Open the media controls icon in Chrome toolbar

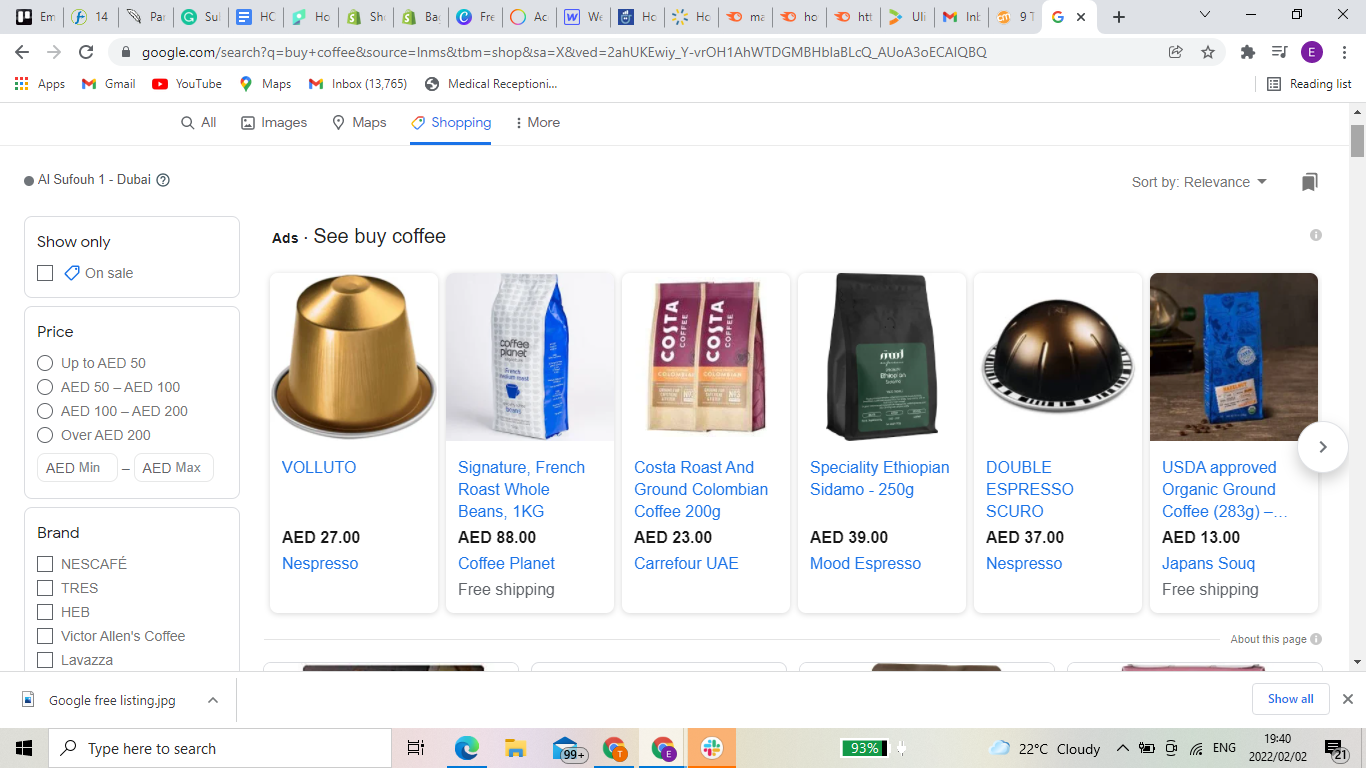coord(1279,52)
